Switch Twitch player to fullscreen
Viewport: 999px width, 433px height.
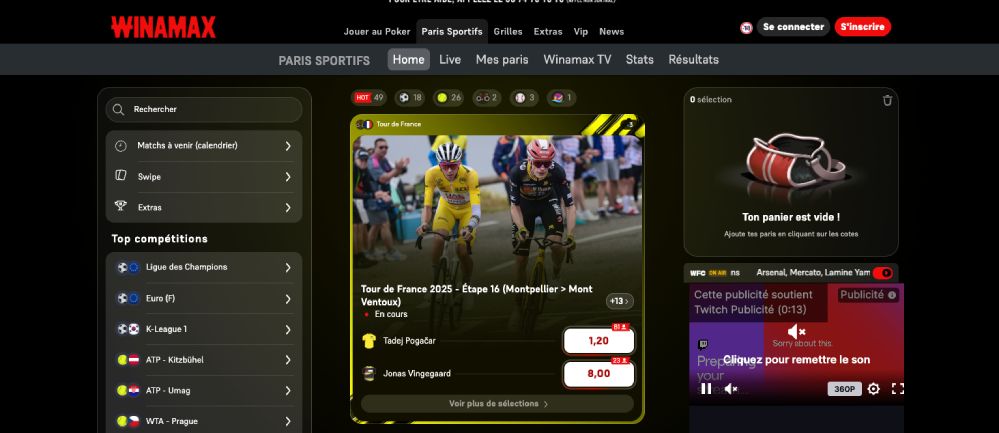click(x=897, y=388)
